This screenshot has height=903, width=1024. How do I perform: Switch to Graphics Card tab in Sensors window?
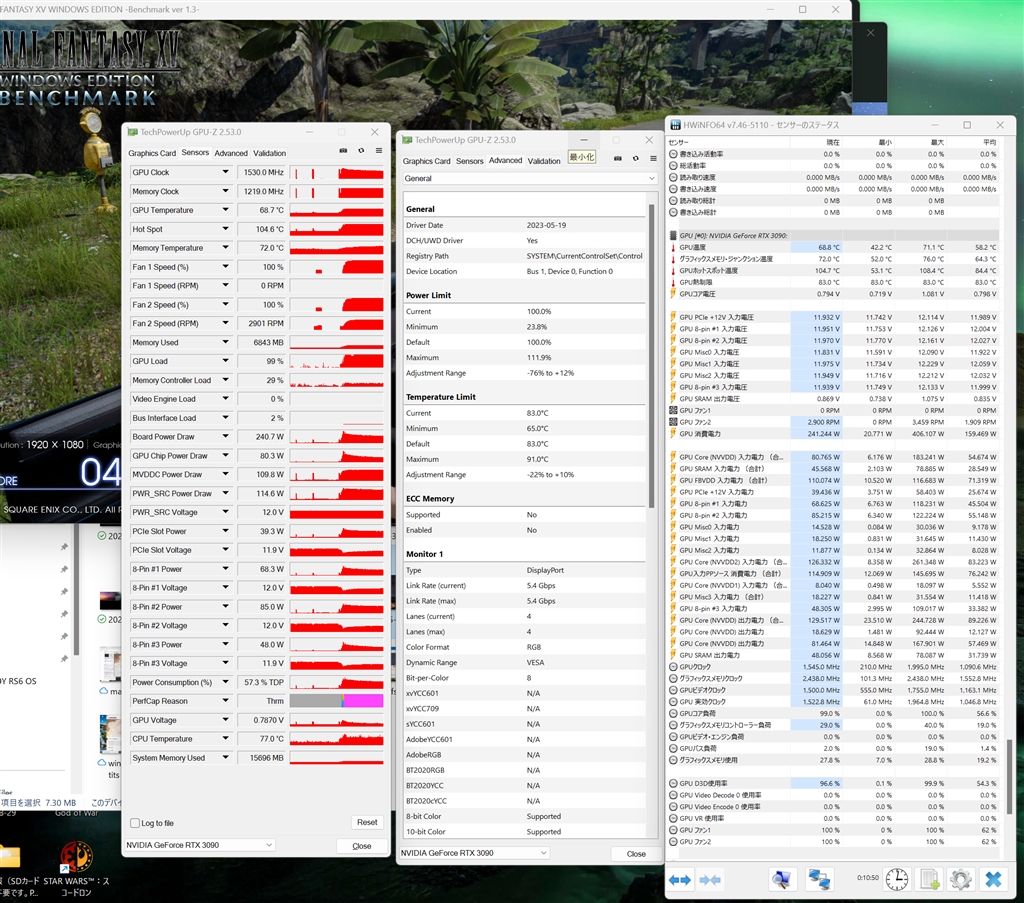(152, 153)
